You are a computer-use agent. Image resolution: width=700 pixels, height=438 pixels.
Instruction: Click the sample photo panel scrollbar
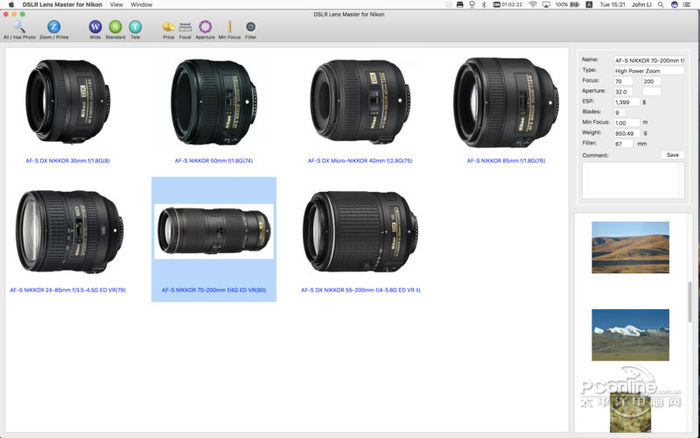[x=690, y=302]
